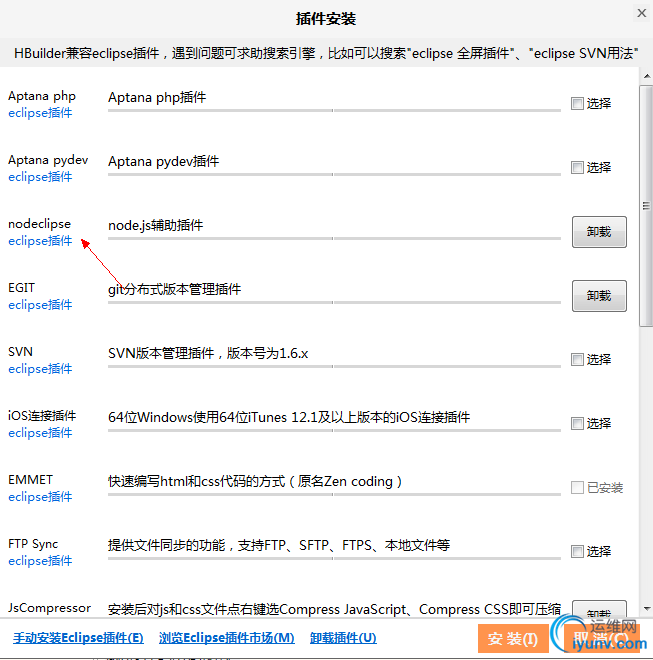Image resolution: width=653 pixels, height=660 pixels.
Task: Select the EMMET plugin name
Action: pos(30,480)
